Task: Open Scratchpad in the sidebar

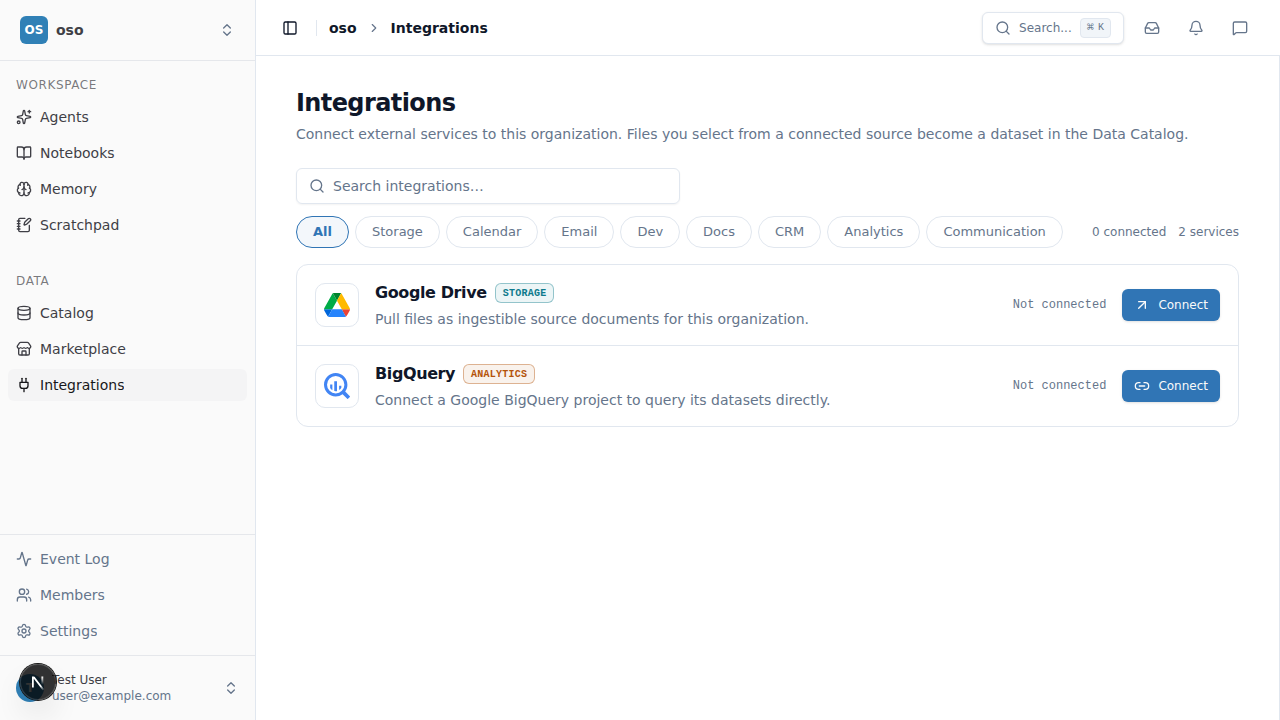Action: click(x=127, y=225)
